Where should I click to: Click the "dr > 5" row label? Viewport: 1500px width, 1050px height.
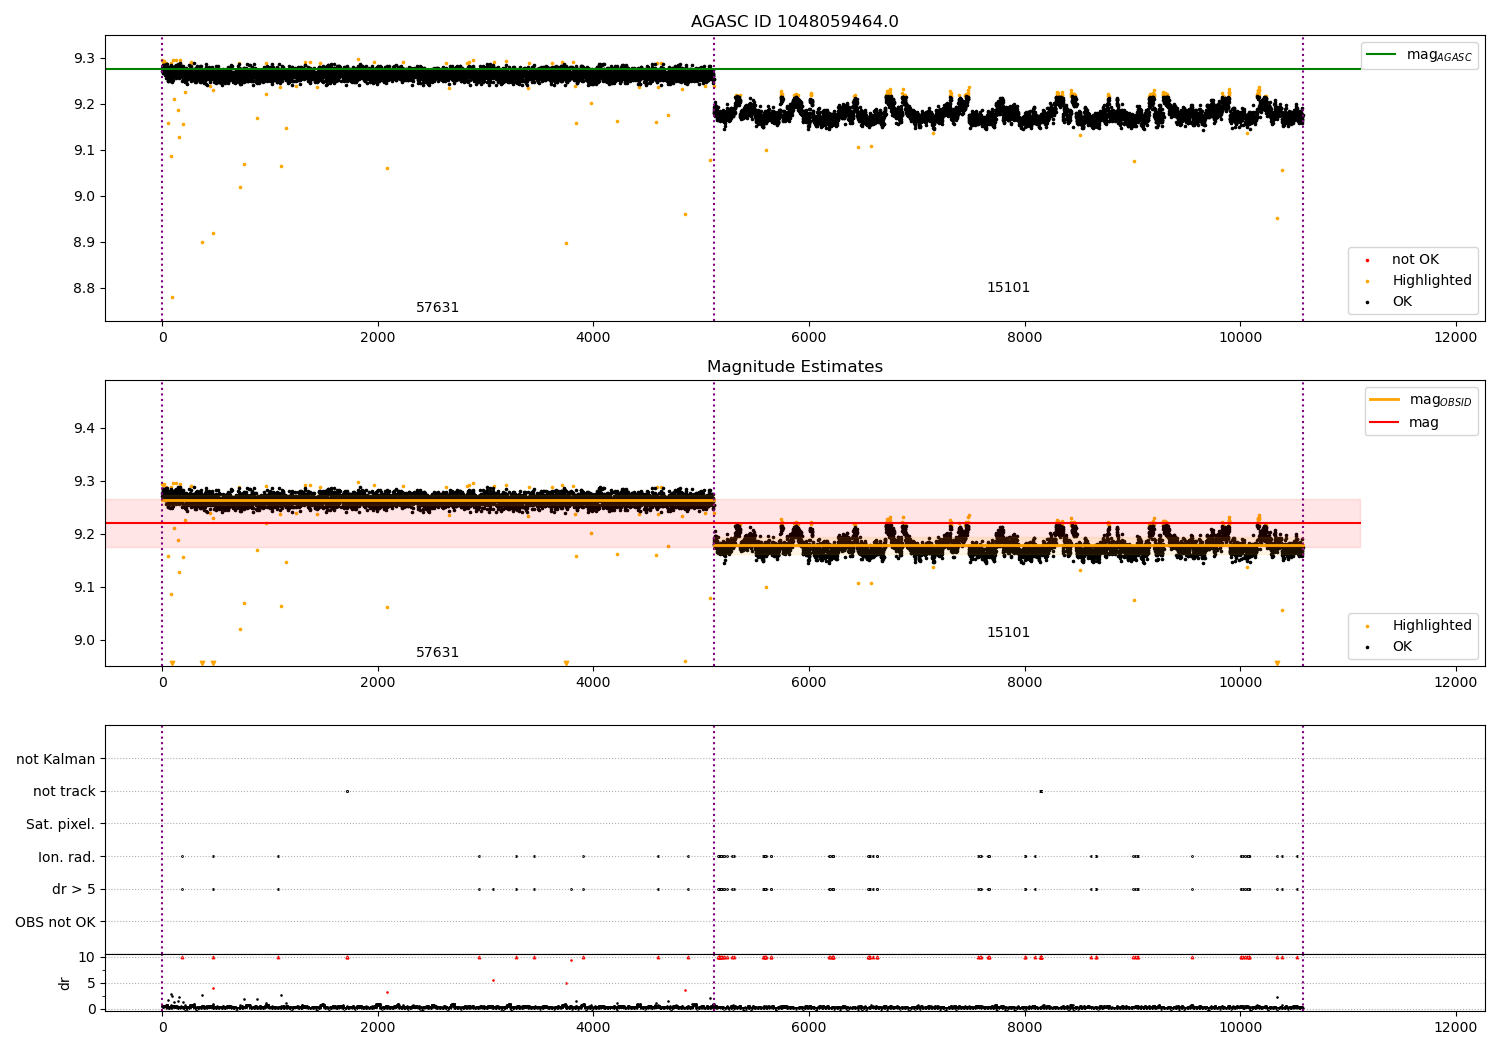74,890
